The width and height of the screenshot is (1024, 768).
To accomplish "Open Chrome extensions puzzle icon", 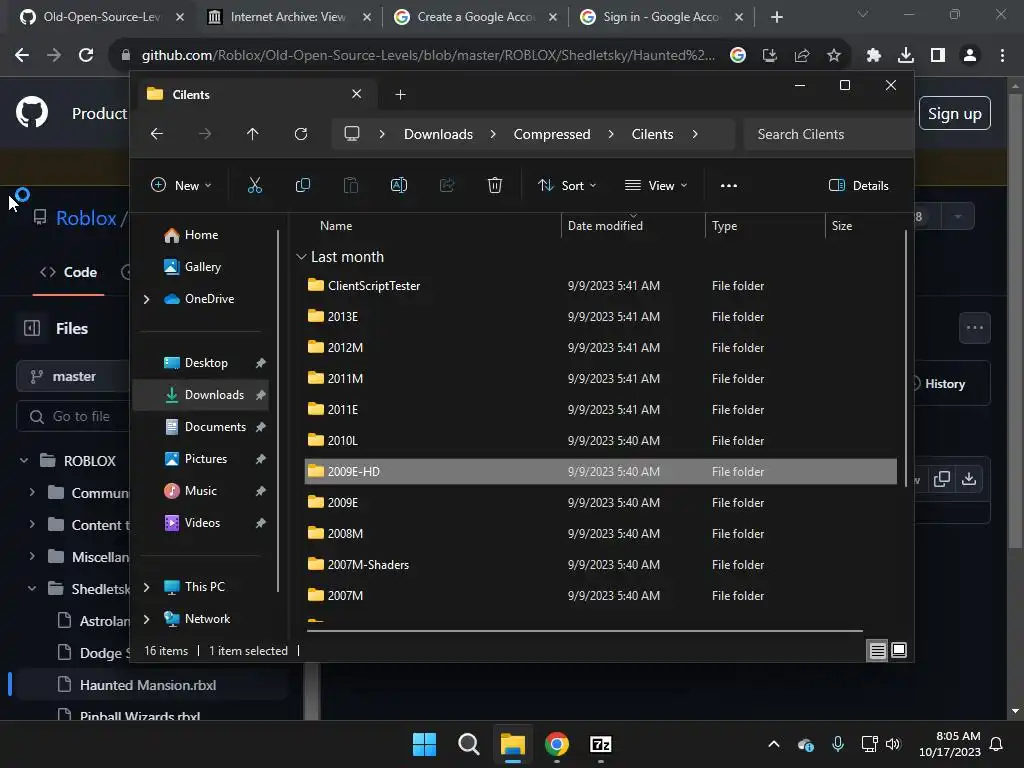I will (873, 56).
